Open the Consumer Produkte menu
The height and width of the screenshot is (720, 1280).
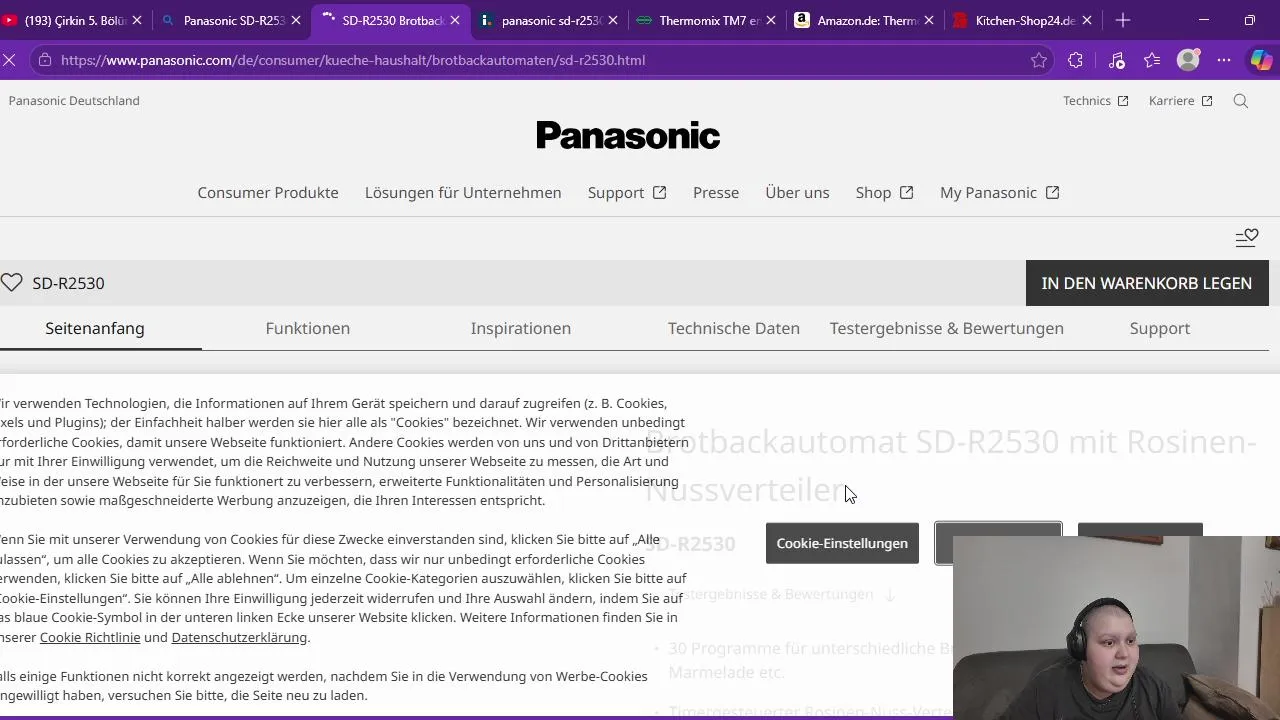[268, 192]
